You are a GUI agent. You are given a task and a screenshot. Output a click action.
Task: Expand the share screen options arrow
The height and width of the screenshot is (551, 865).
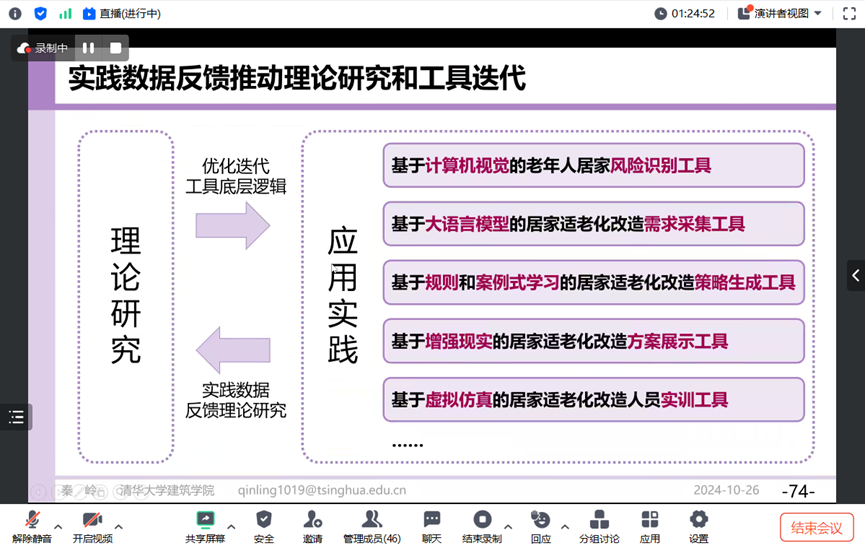point(231,527)
